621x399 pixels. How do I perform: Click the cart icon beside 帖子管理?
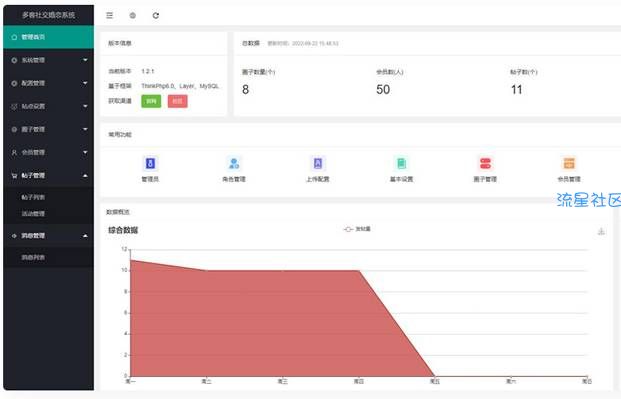pyautogui.click(x=14, y=176)
